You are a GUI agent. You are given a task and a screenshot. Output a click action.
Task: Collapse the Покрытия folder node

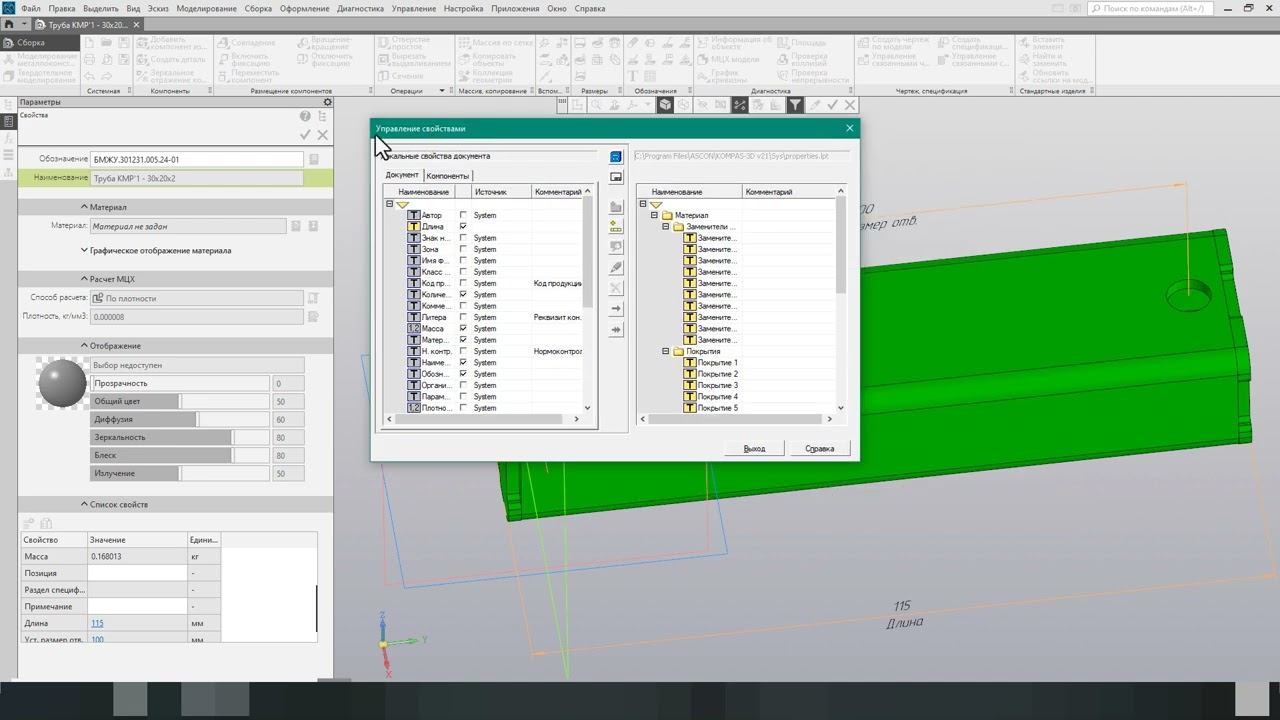666,352
